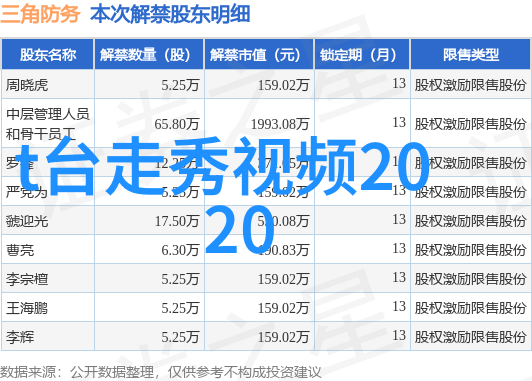Select shareholder name 李宗檀
The image size is (532, 381).
(x=27, y=279)
